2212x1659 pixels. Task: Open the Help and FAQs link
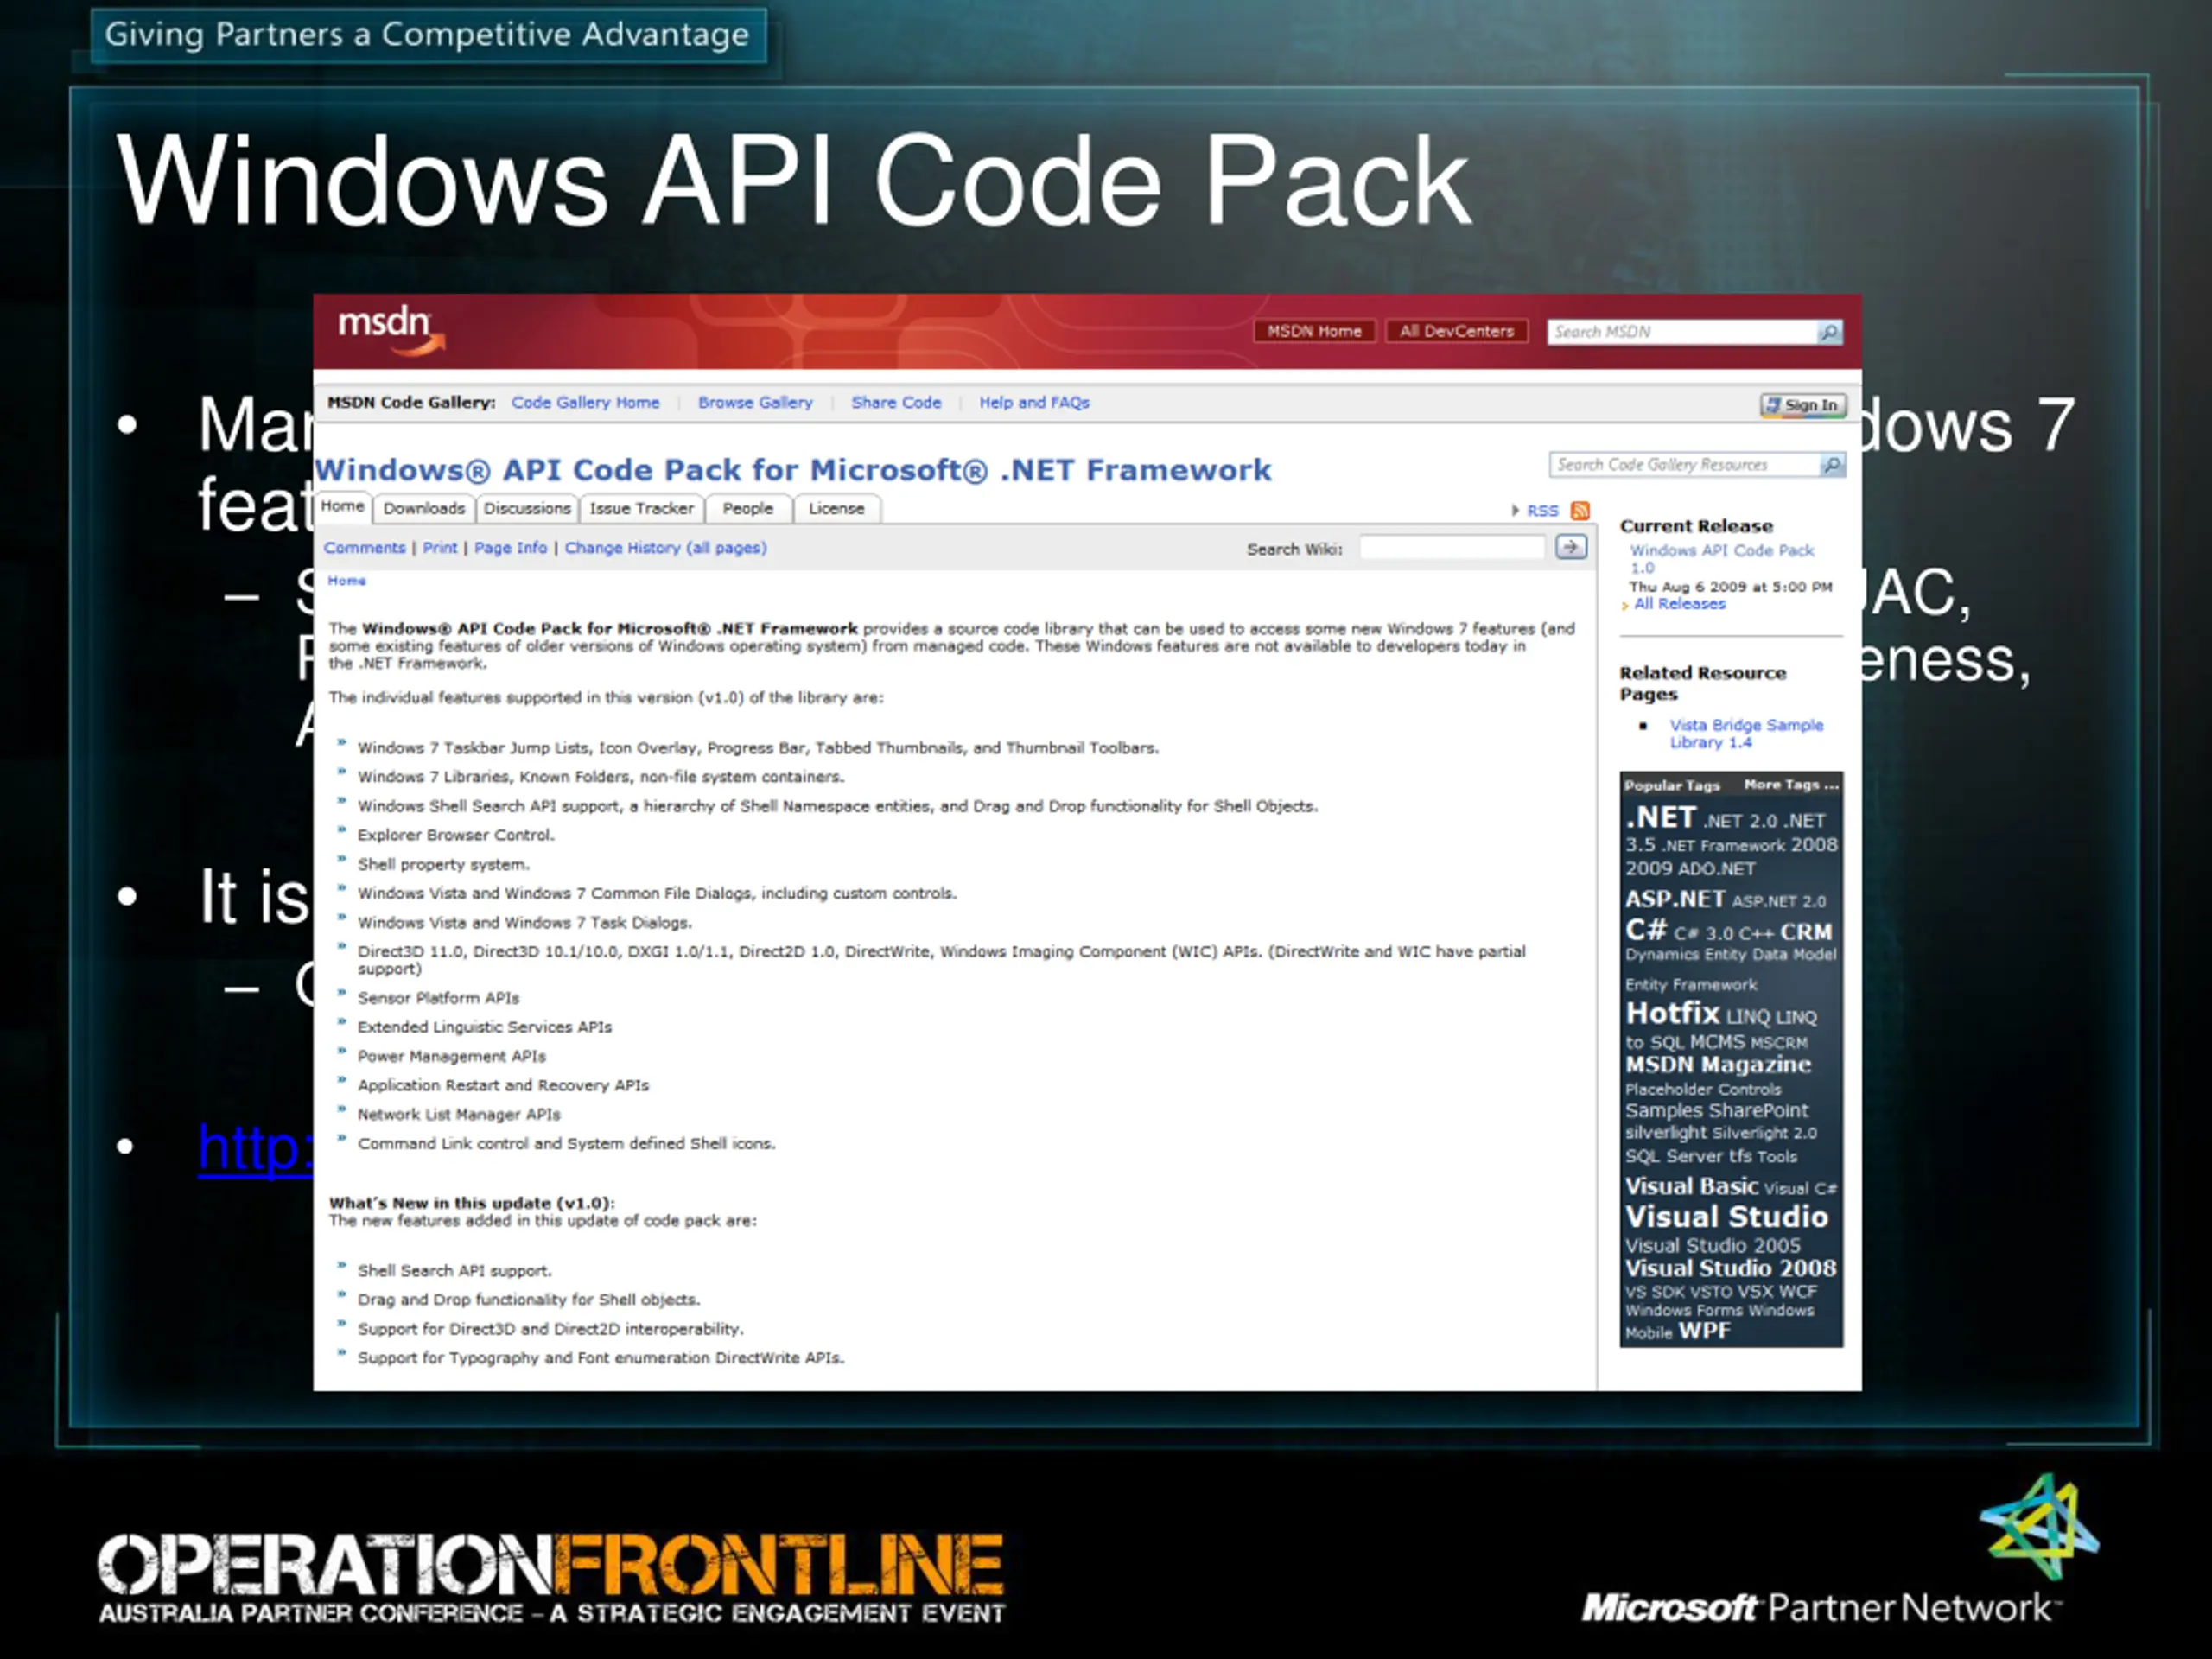[1034, 402]
